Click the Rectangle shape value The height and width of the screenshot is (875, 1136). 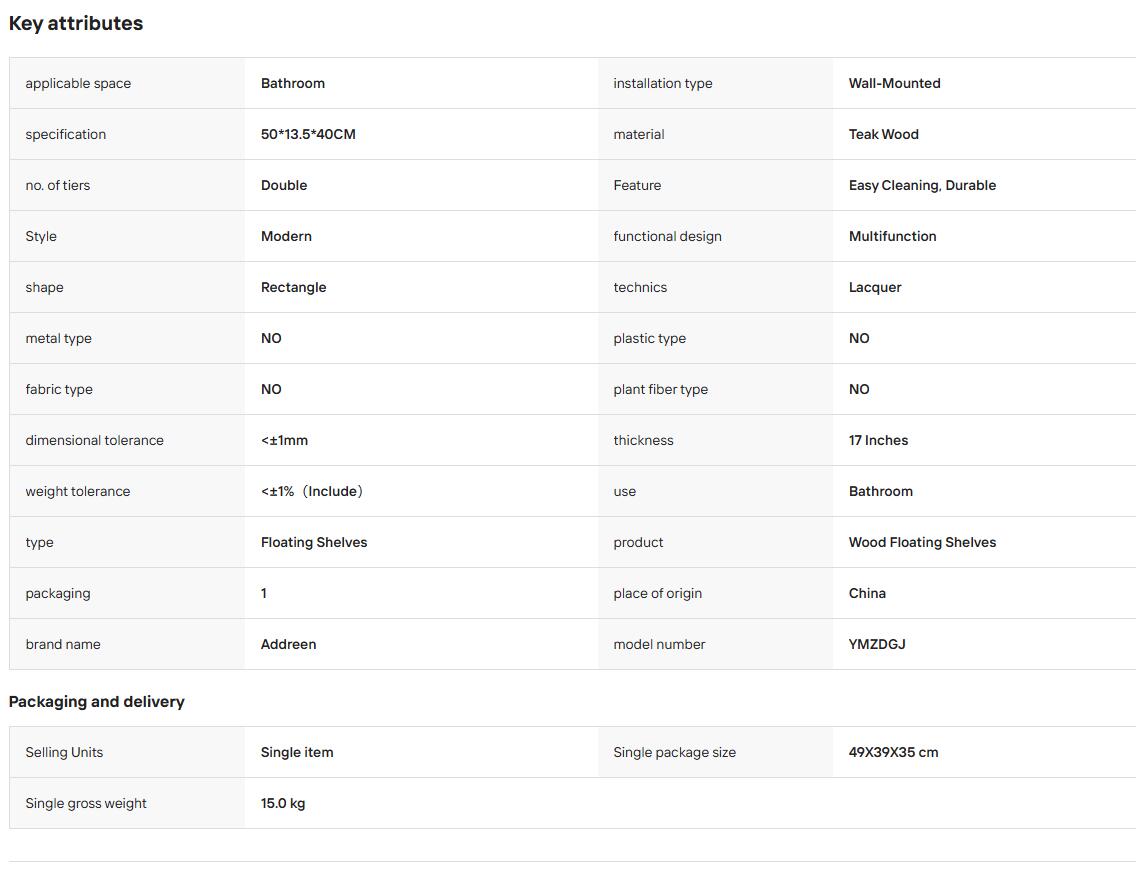tap(293, 288)
